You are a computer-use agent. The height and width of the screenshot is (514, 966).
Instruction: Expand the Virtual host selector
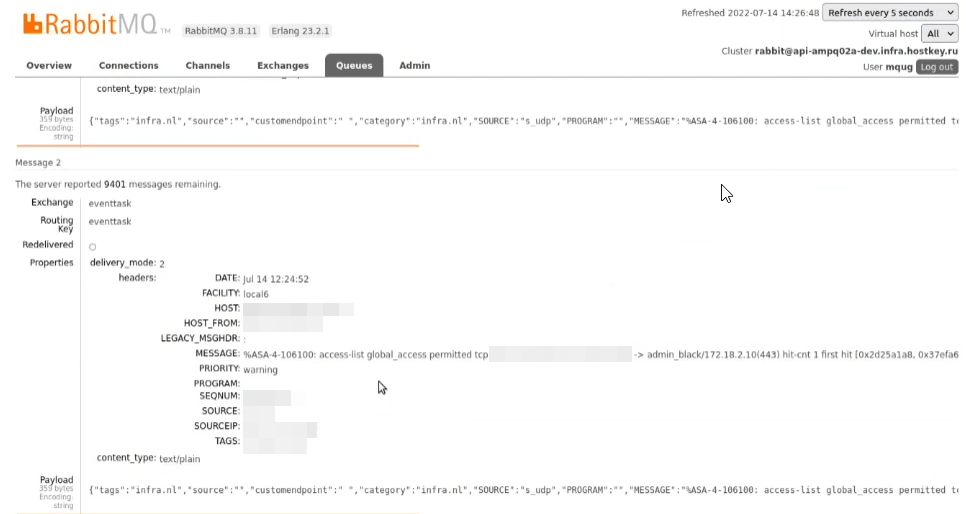coord(939,33)
